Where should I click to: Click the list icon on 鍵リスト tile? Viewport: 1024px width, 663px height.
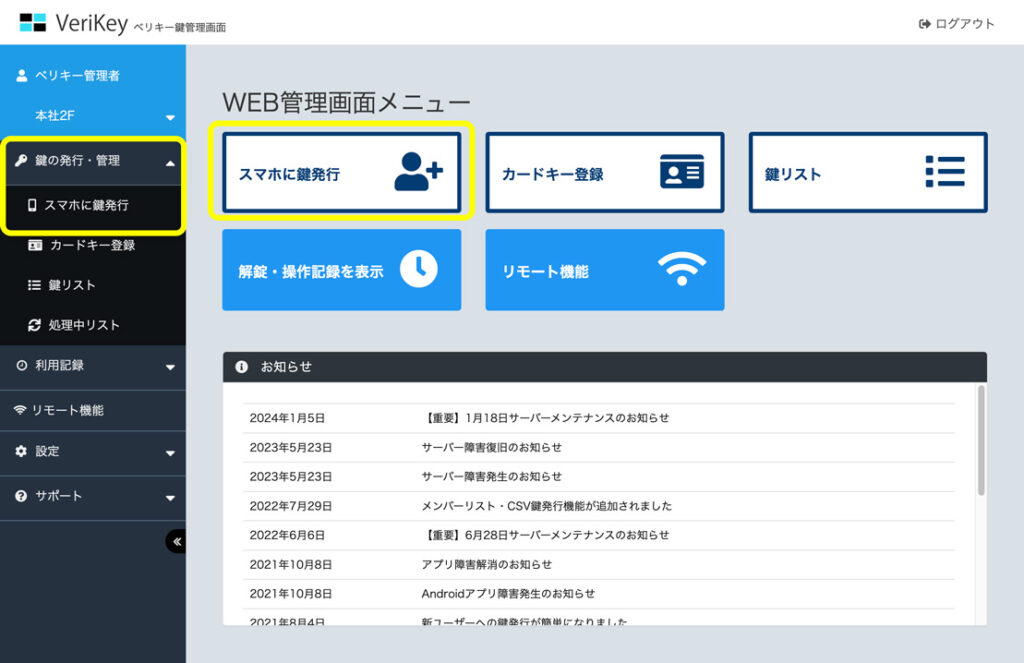click(x=944, y=172)
